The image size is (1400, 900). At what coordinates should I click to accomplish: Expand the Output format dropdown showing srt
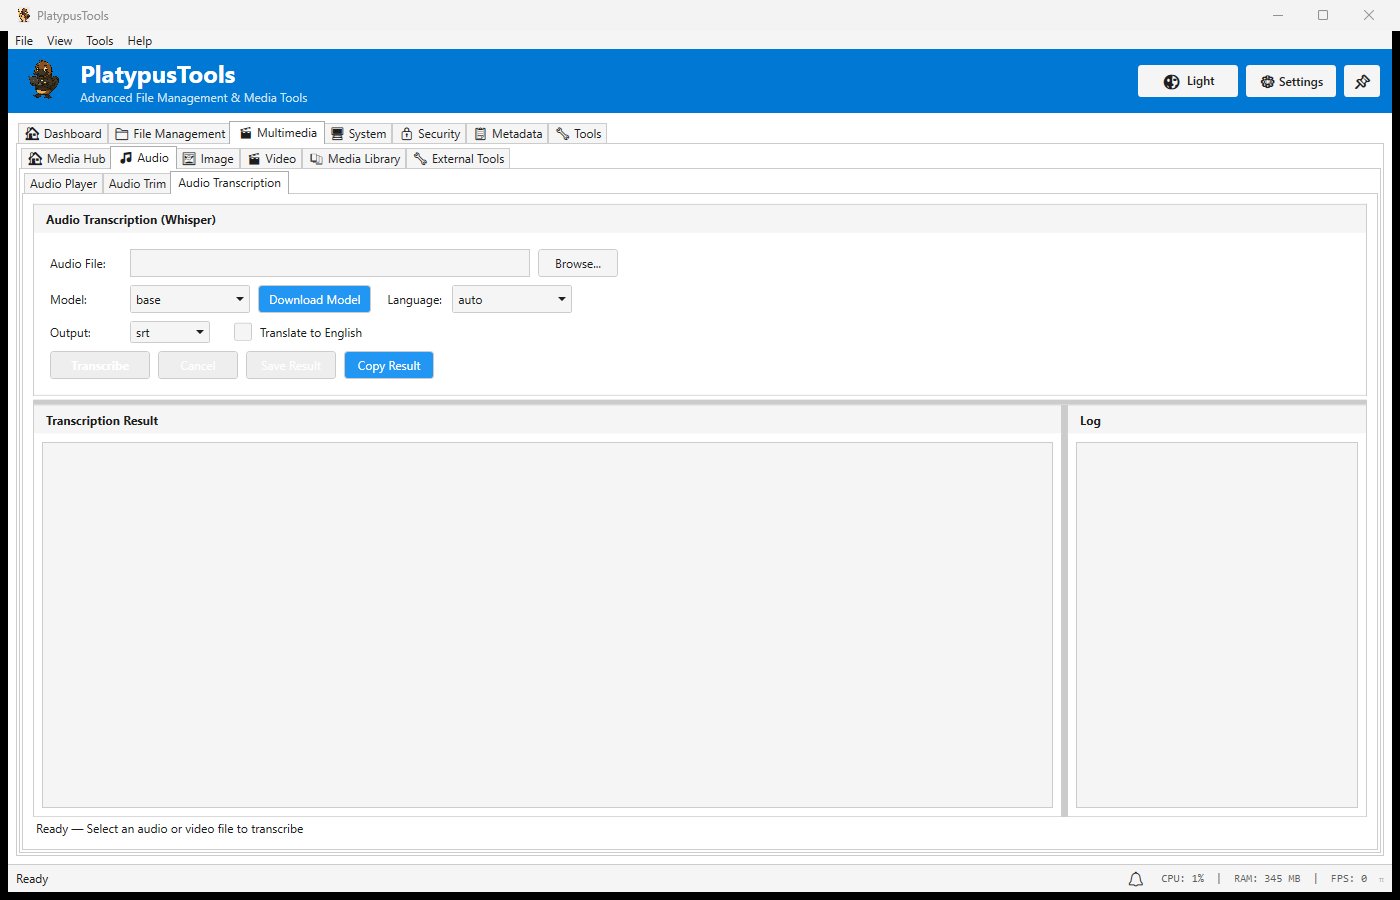(x=170, y=333)
